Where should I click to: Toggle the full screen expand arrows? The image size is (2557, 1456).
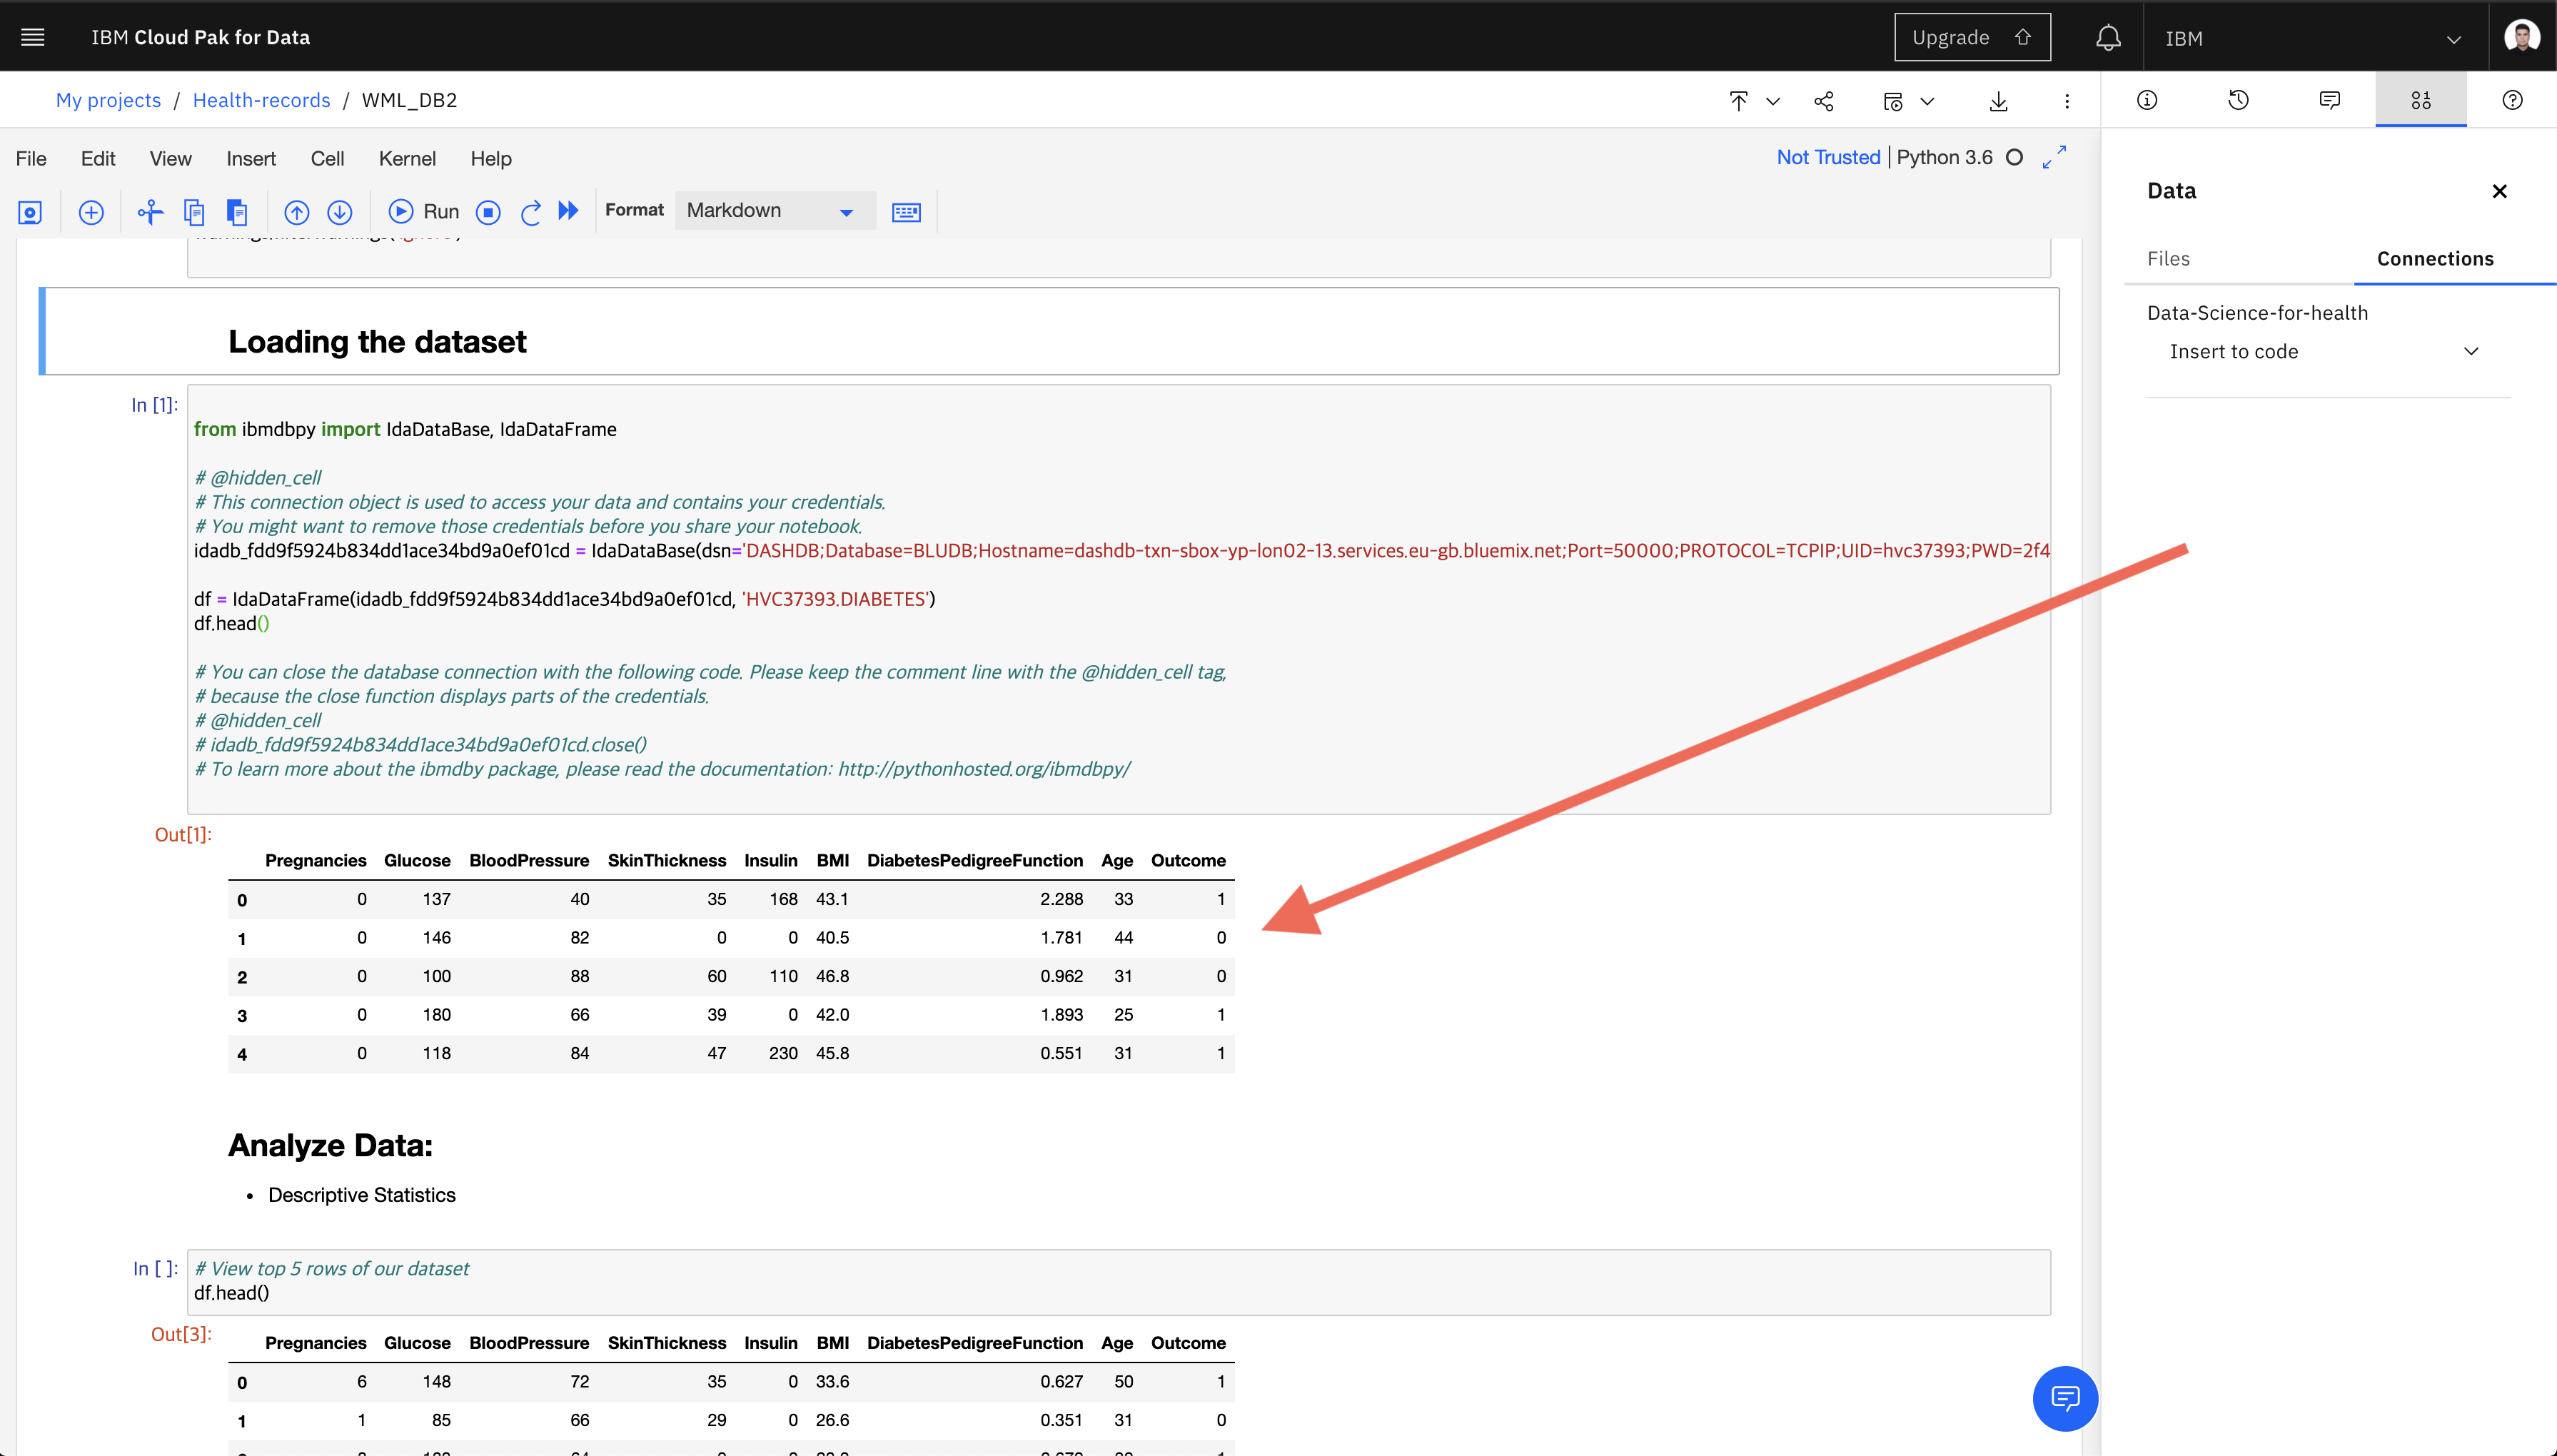[x=2054, y=157]
